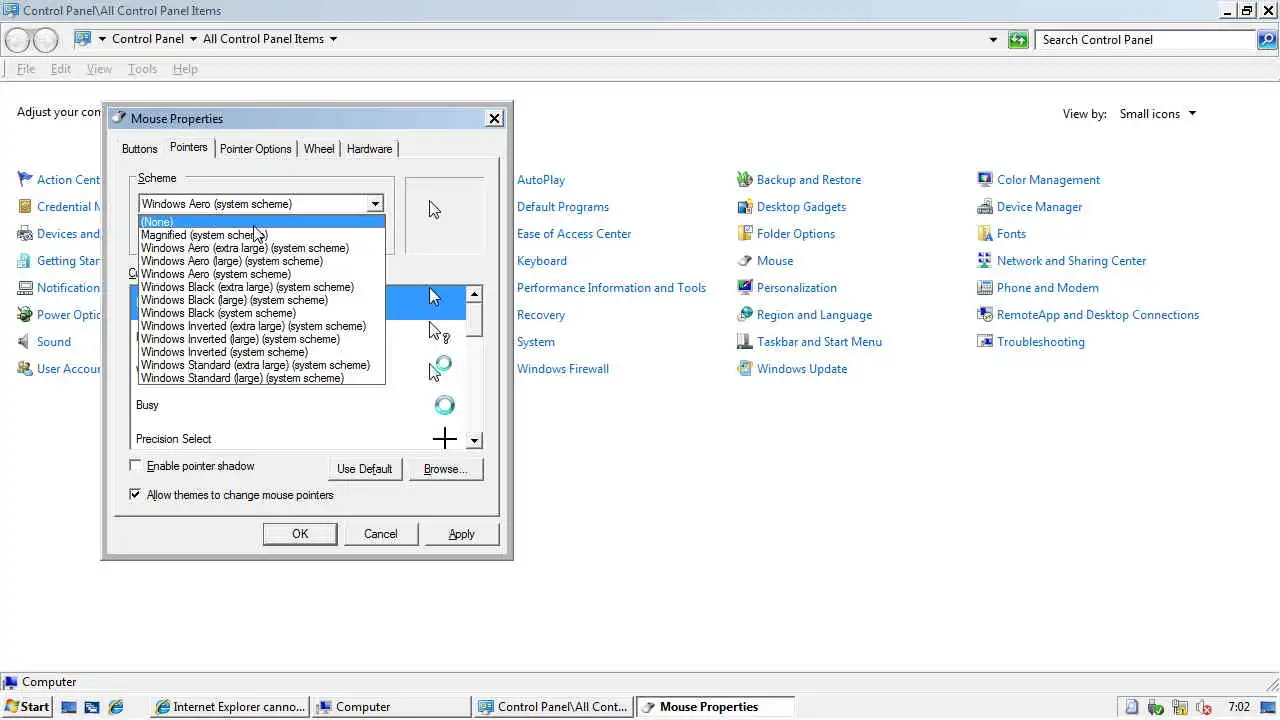Open the Edit menu
The image size is (1280, 720).
[61, 69]
